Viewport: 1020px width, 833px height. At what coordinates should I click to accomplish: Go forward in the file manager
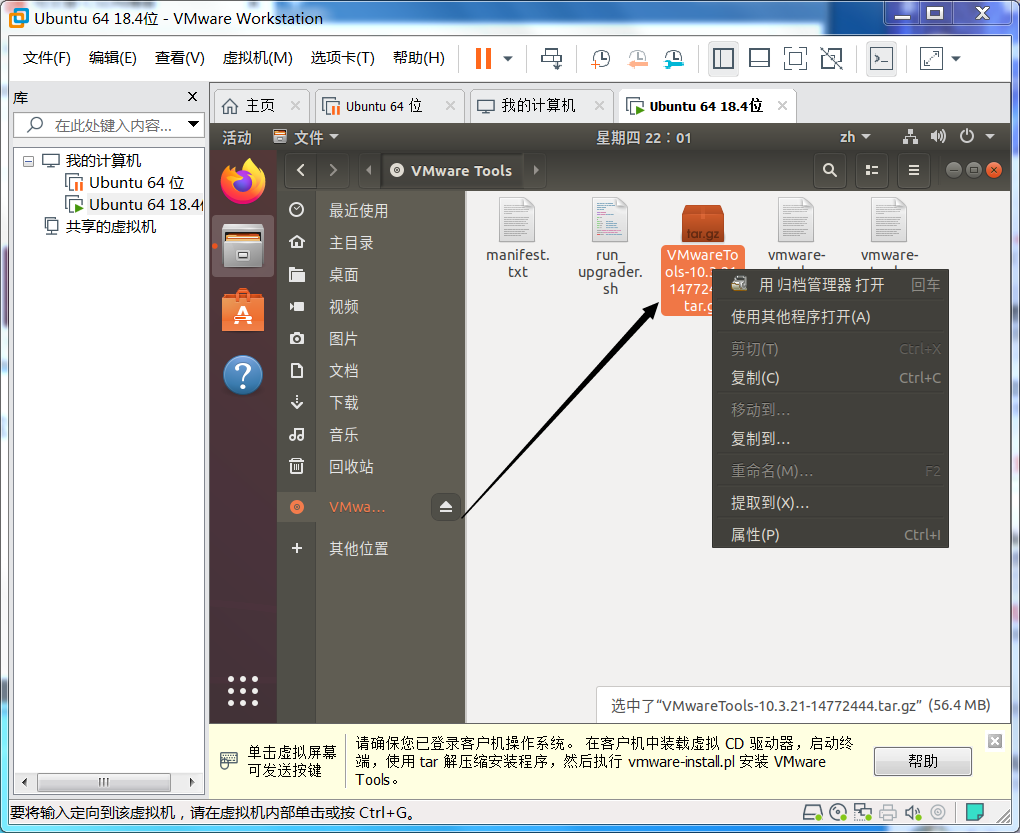click(x=333, y=170)
